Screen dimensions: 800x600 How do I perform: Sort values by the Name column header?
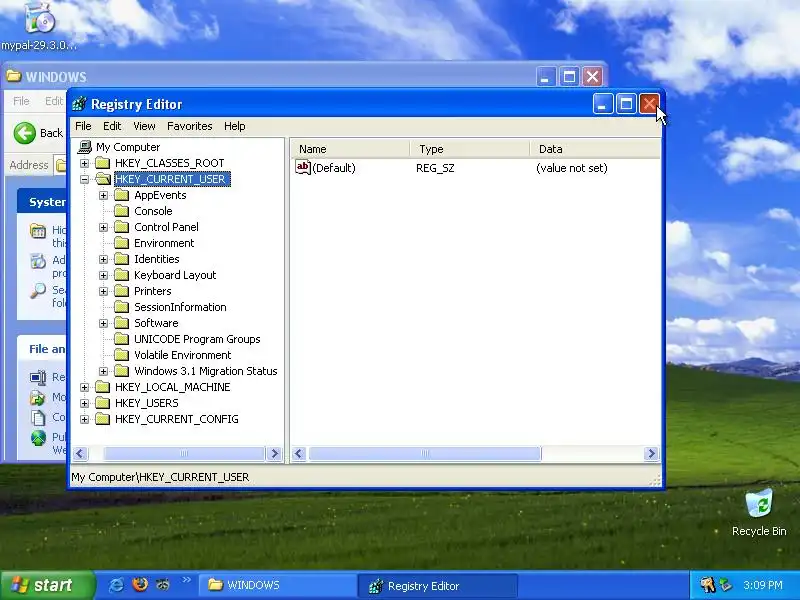(350, 149)
